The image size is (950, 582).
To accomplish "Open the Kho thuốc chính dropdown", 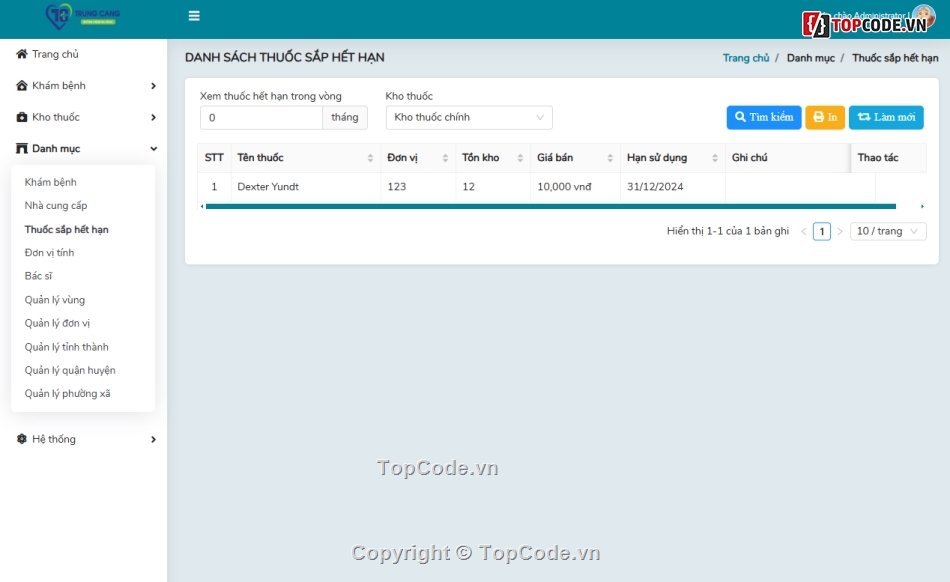I will coord(469,117).
